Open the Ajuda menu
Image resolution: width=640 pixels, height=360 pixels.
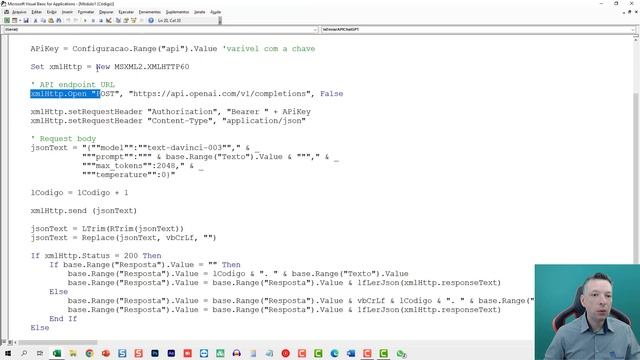tap(216, 12)
